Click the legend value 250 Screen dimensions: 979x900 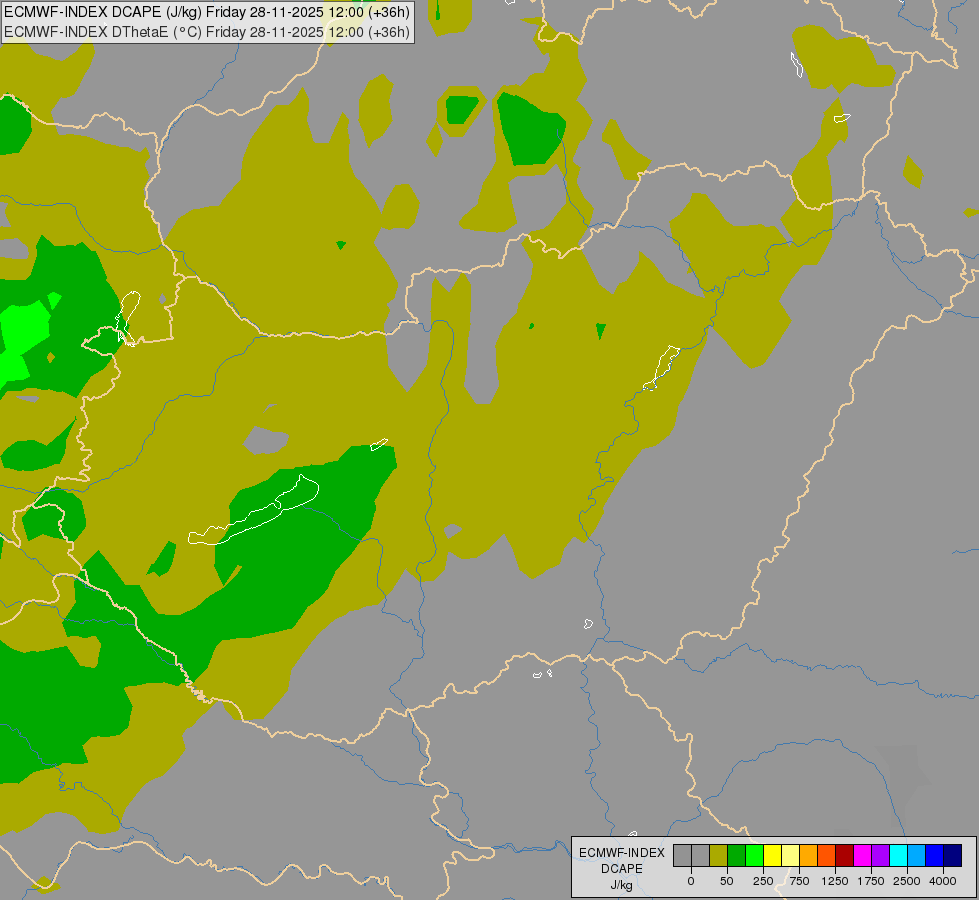click(763, 881)
